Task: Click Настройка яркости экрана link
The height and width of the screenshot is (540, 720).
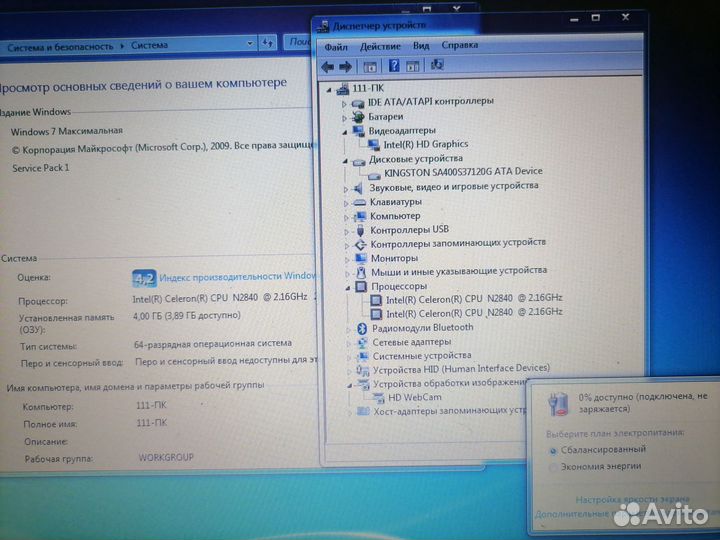Action: [x=632, y=500]
